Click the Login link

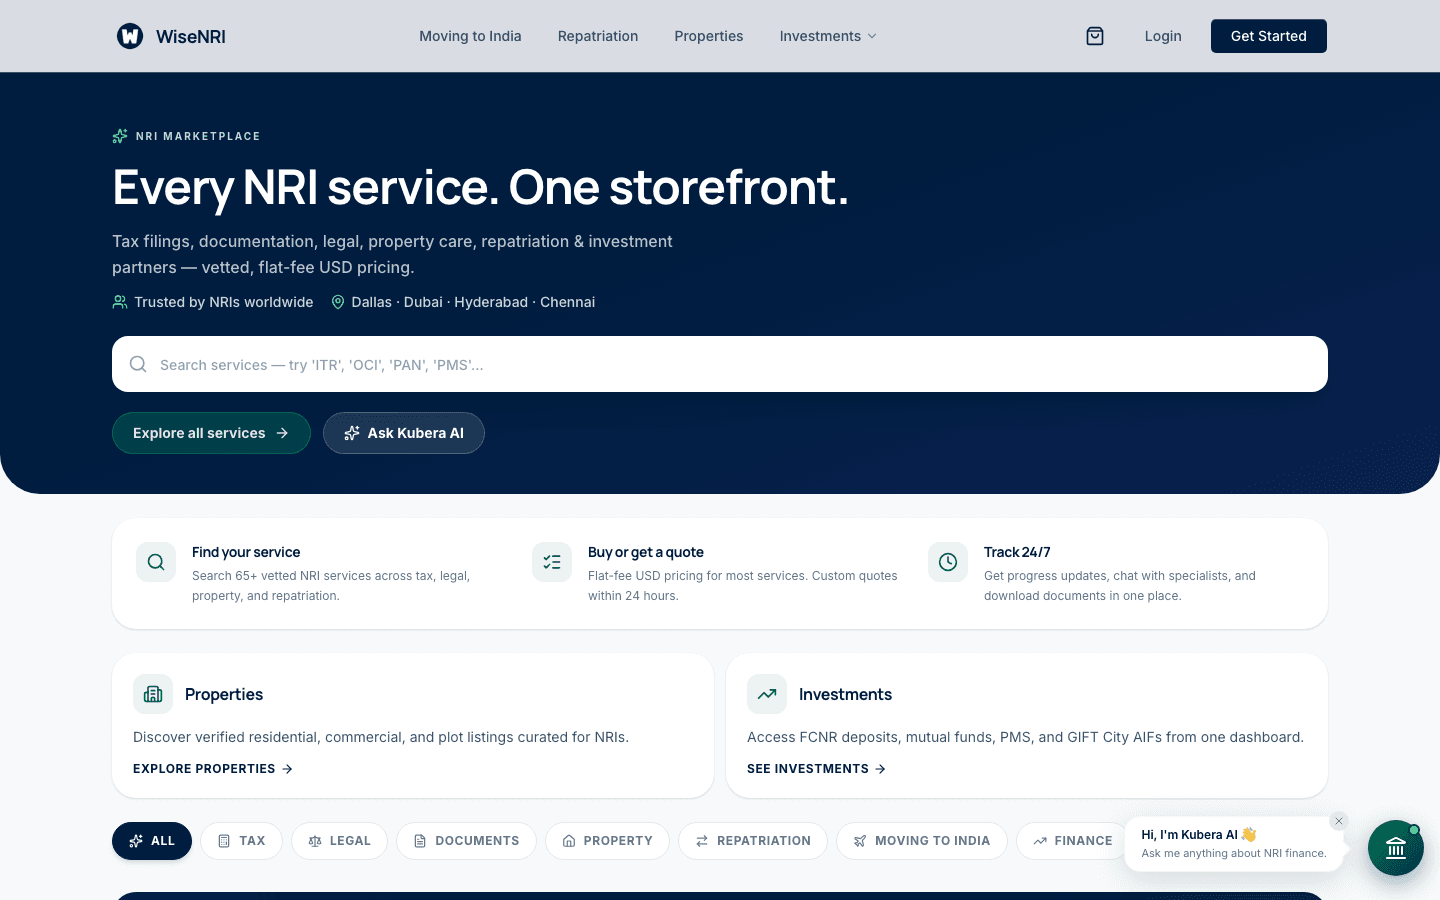click(x=1163, y=36)
